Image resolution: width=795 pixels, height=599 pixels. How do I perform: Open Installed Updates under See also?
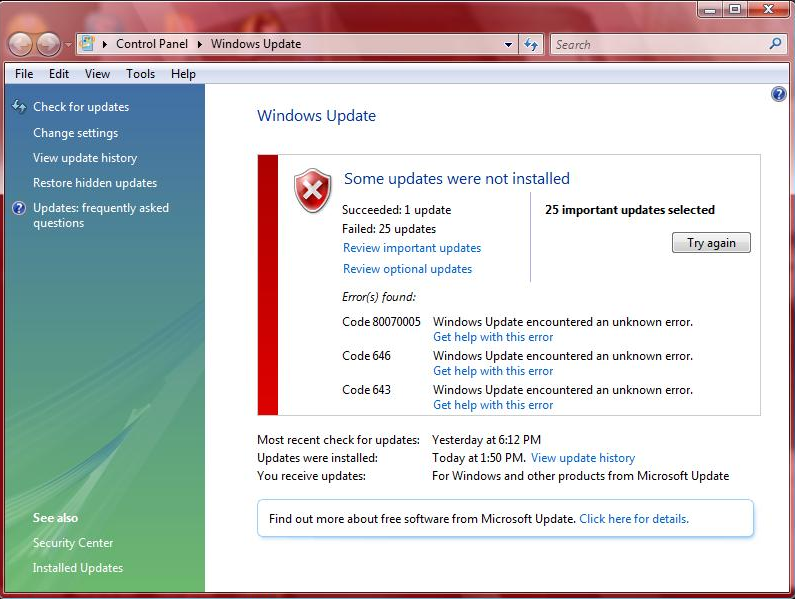click(78, 568)
